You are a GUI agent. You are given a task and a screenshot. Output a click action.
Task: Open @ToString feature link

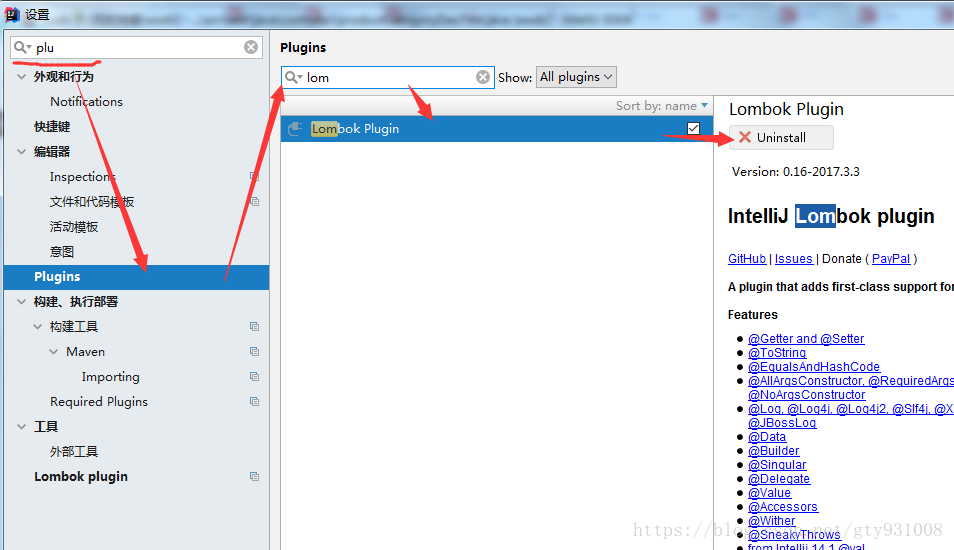tap(777, 353)
